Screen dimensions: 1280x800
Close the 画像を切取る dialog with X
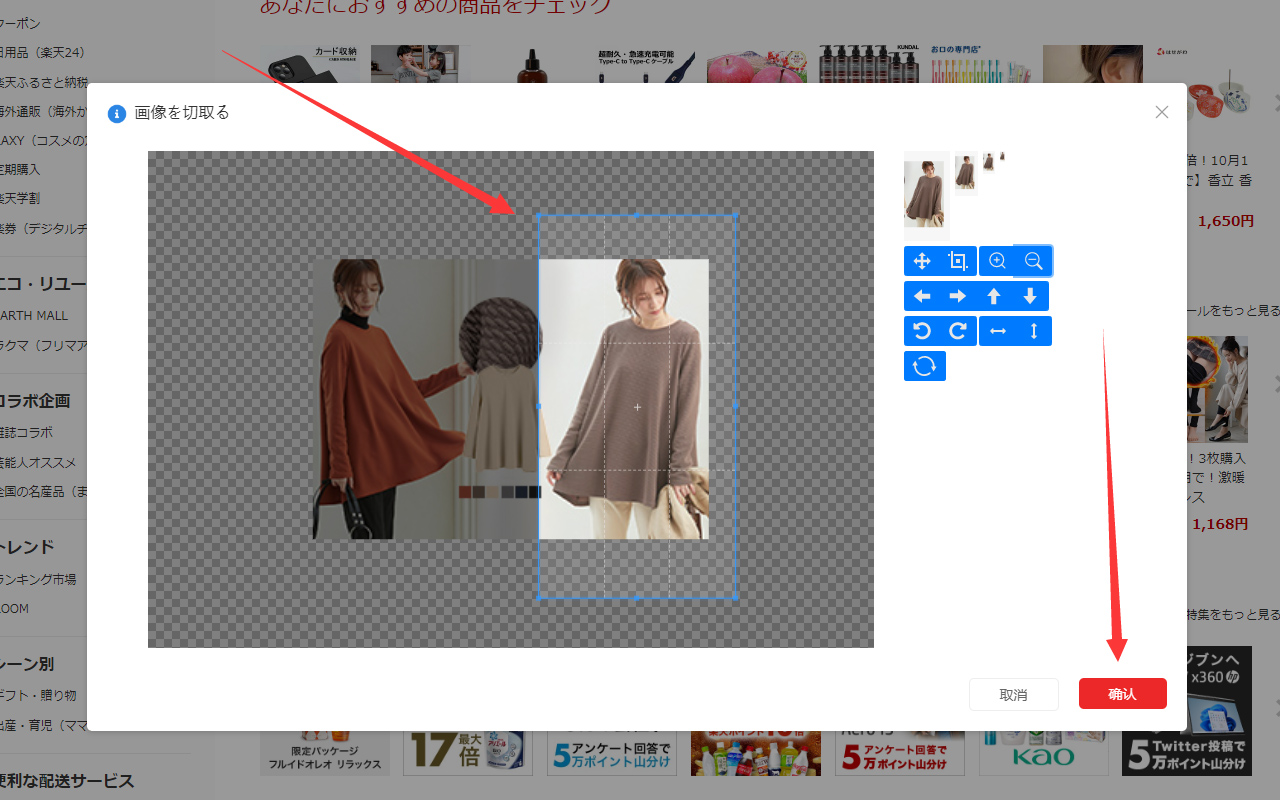[1162, 112]
